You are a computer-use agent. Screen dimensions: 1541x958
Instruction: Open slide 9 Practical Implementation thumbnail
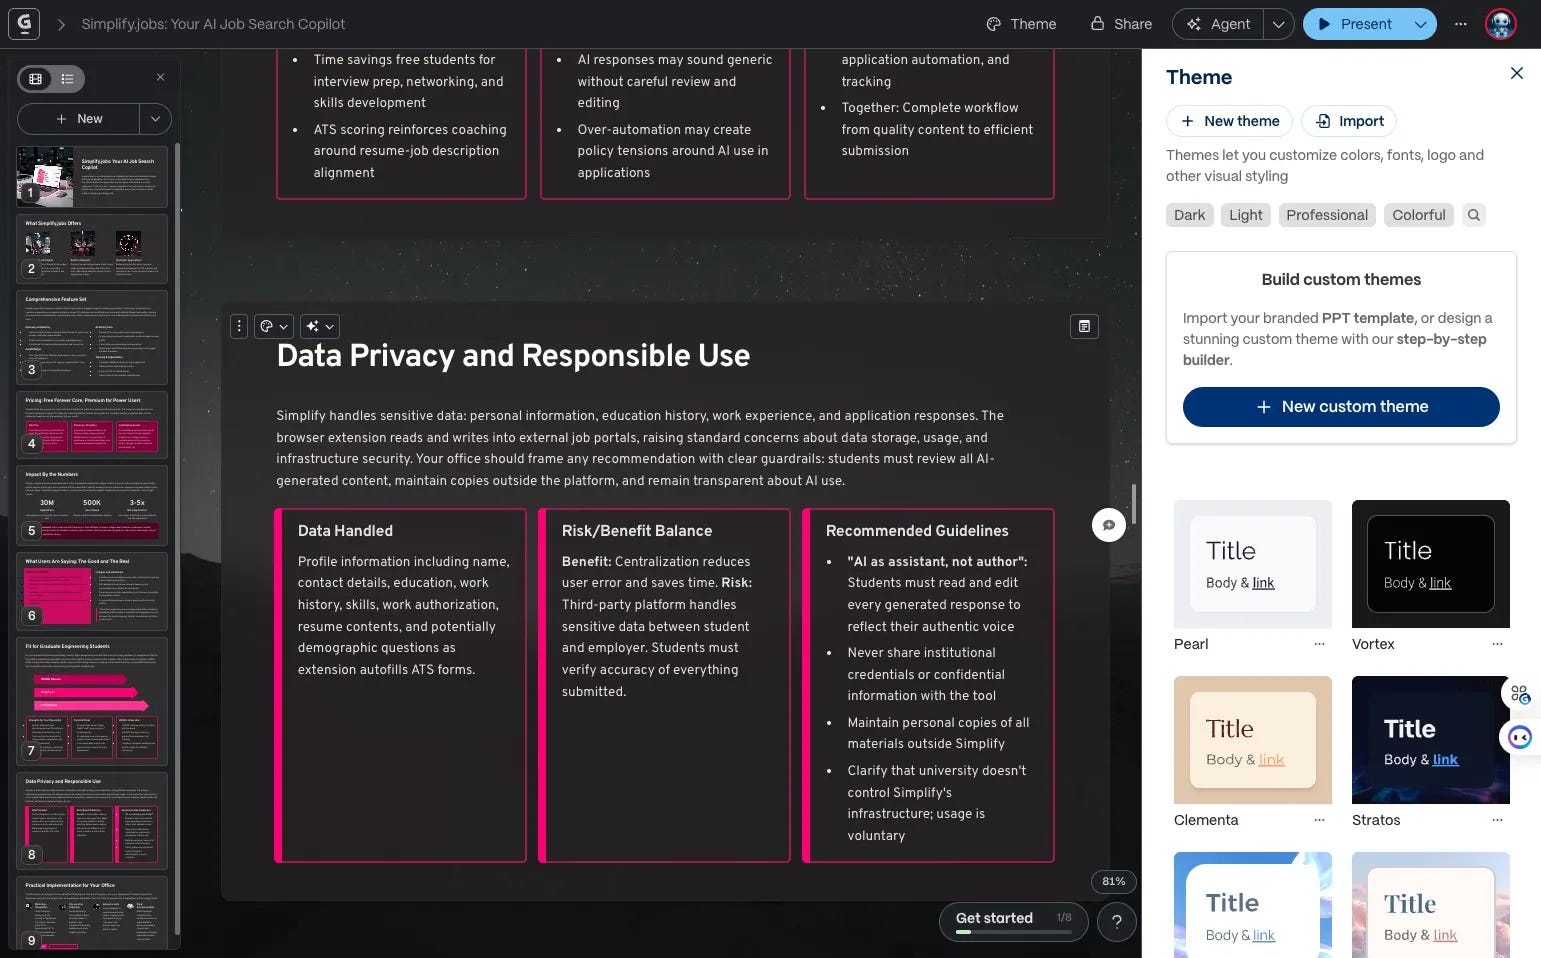tap(92, 913)
